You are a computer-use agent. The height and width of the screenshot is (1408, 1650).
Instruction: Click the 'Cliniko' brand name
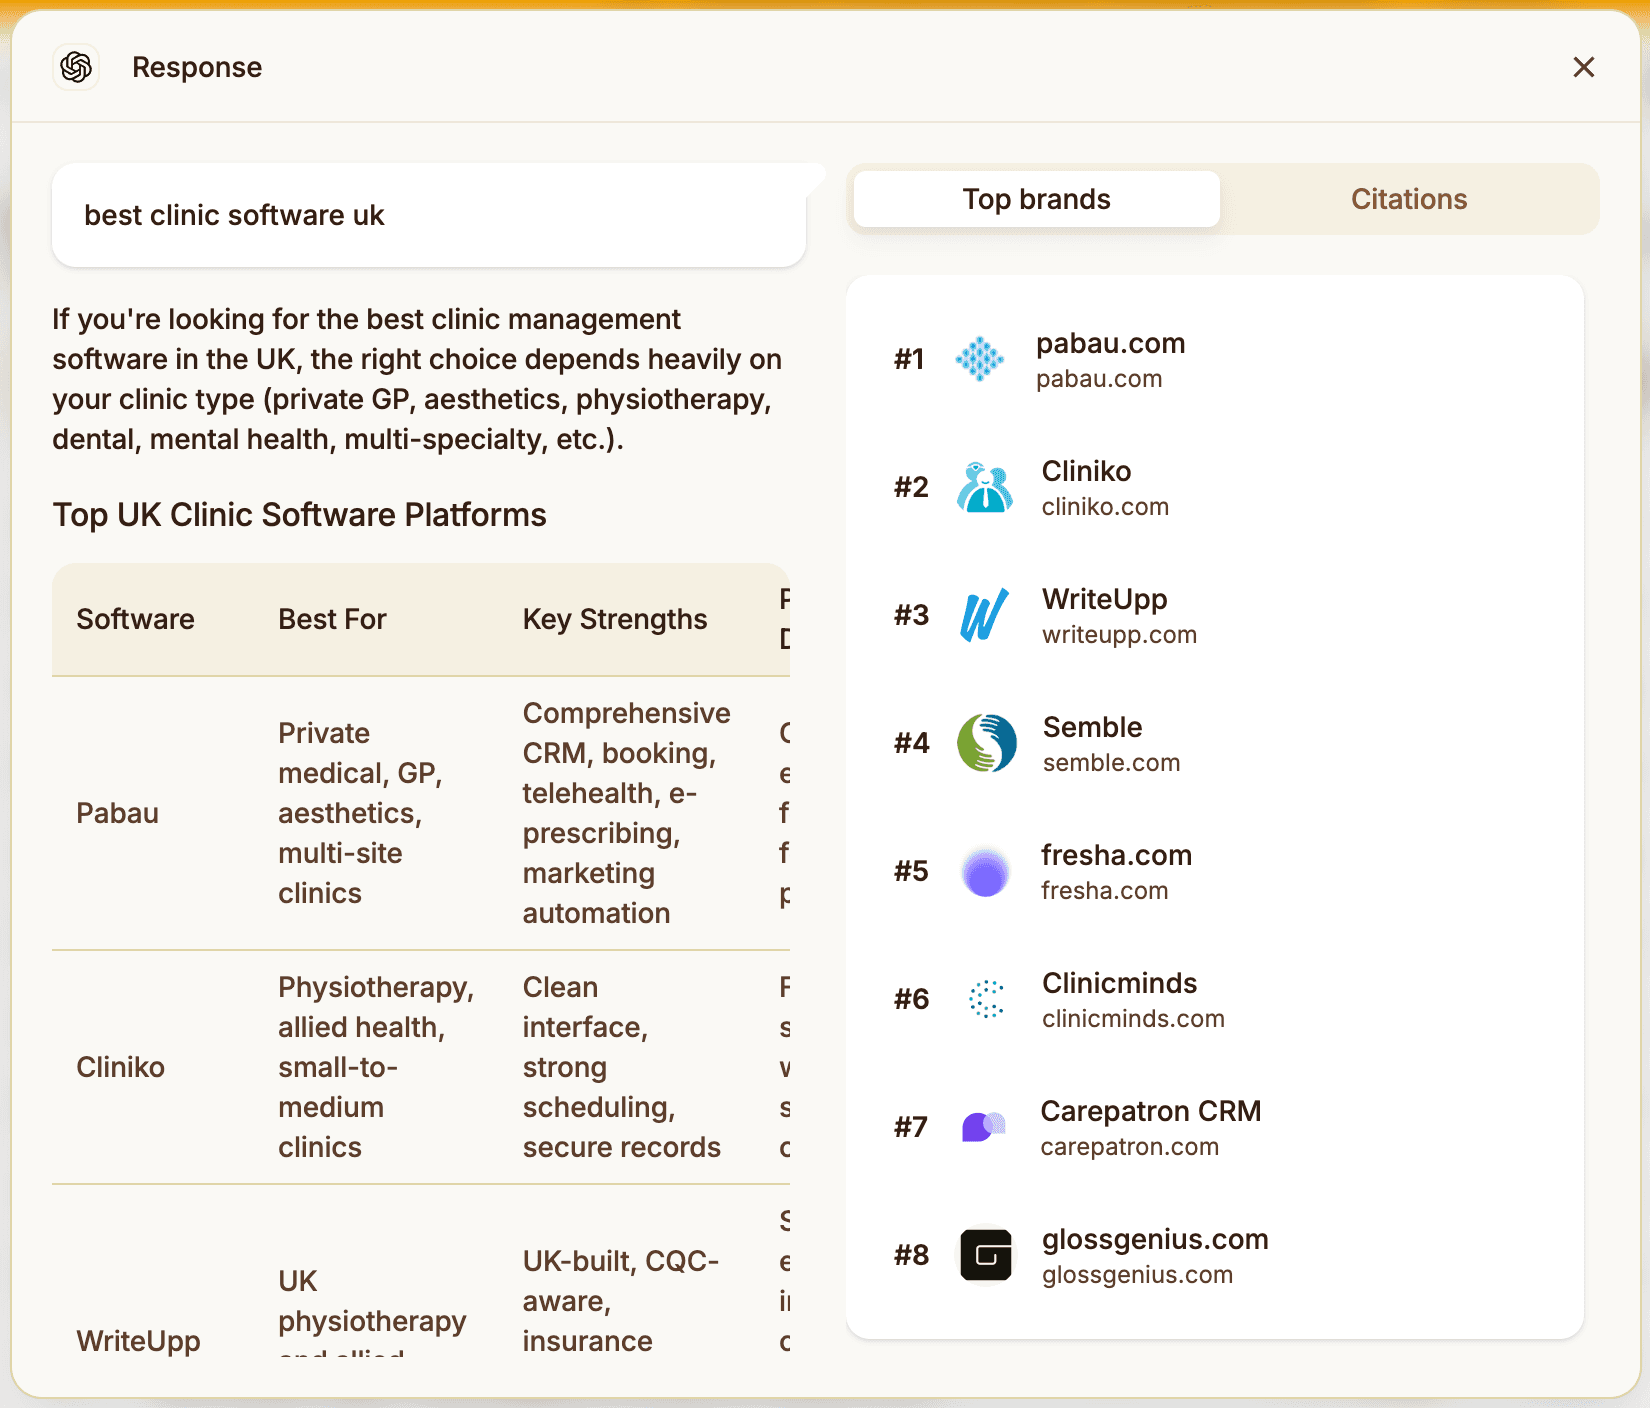pyautogui.click(x=1086, y=471)
